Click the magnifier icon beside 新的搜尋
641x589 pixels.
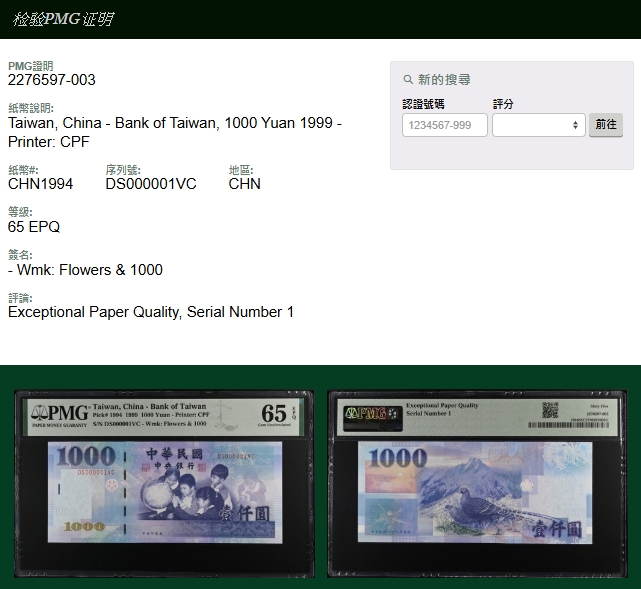[x=408, y=80]
